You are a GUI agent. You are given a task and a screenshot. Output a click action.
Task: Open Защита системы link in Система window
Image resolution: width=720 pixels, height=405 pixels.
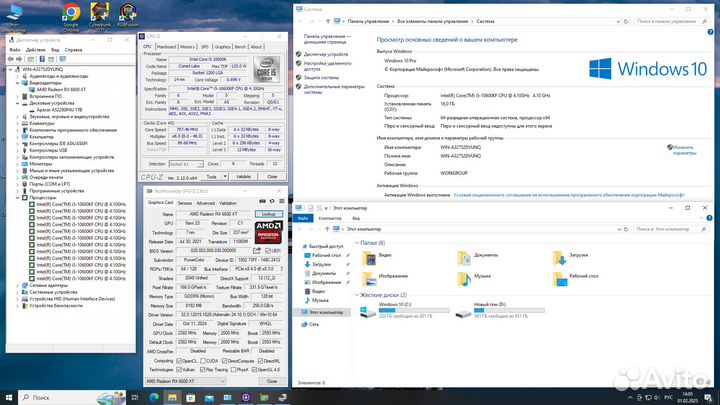(321, 78)
